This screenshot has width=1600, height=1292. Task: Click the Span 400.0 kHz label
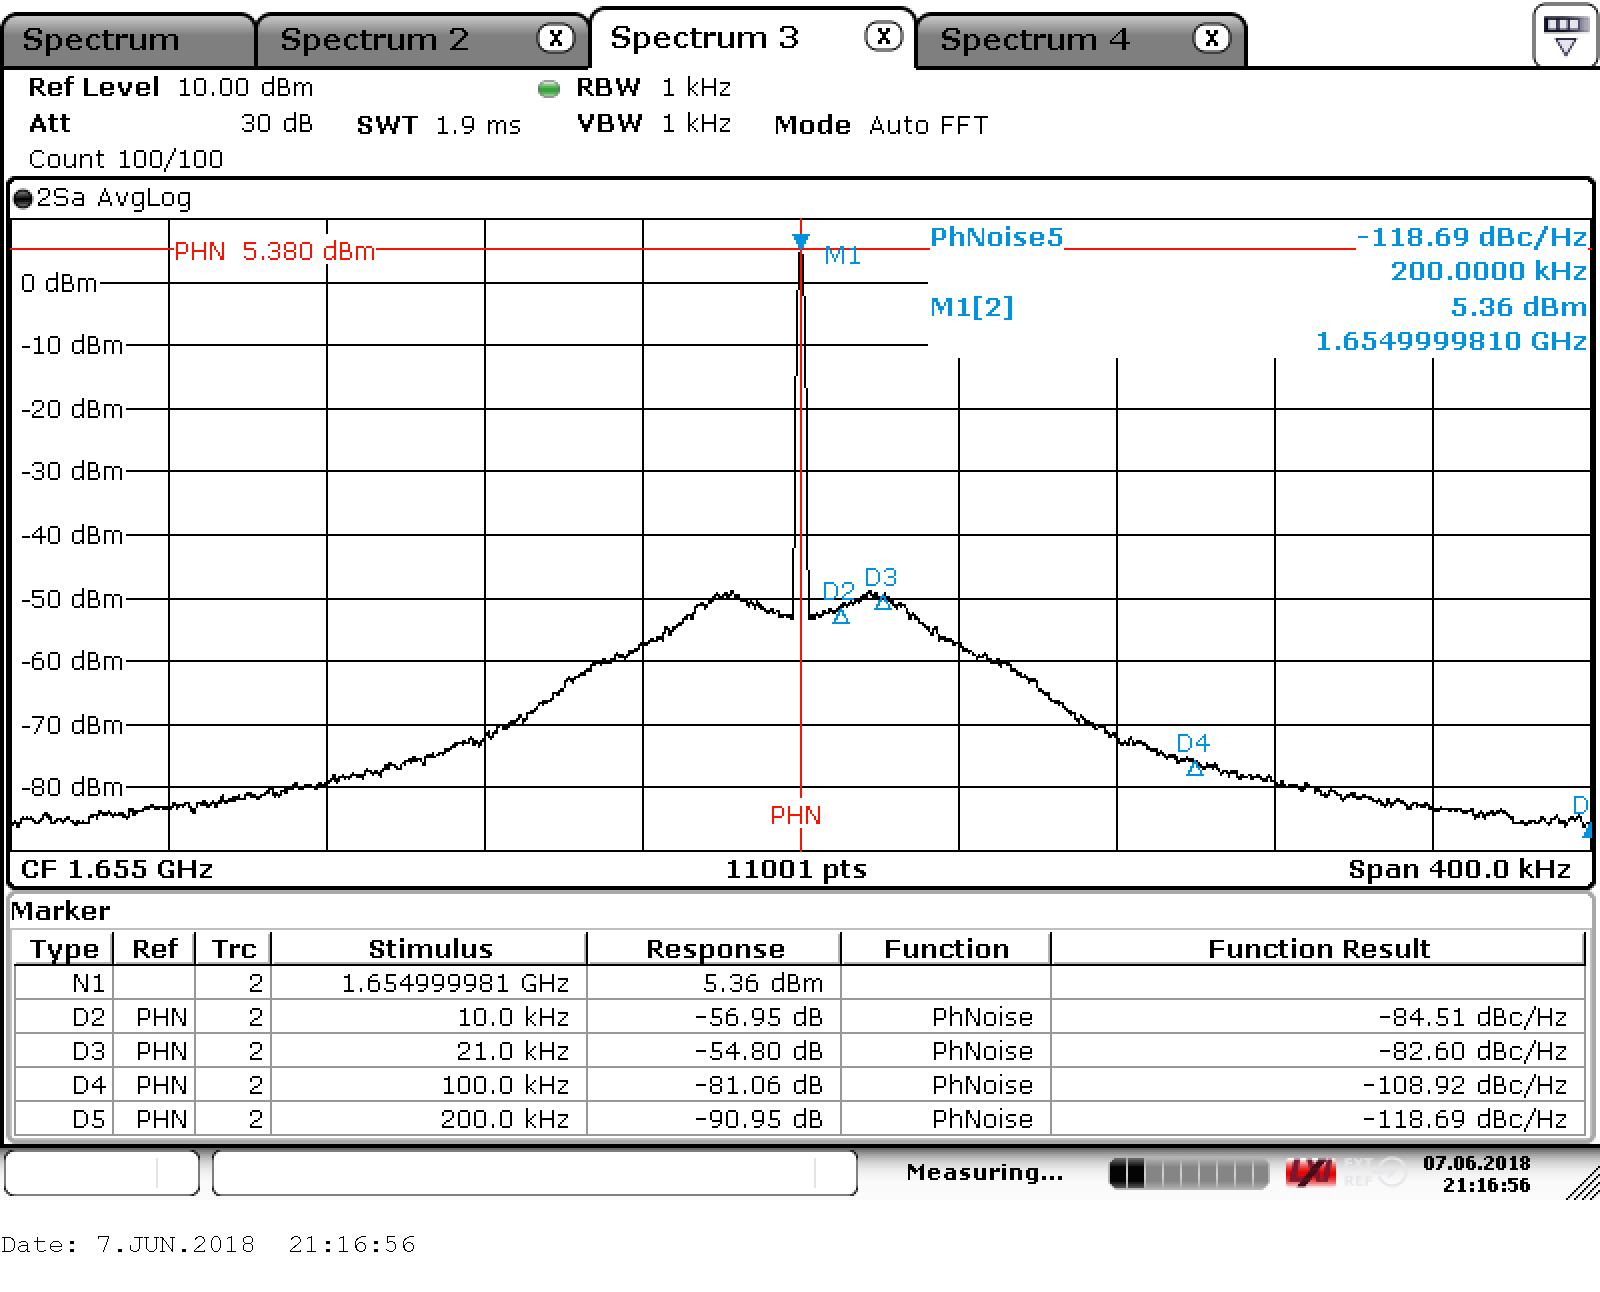pos(1459,869)
